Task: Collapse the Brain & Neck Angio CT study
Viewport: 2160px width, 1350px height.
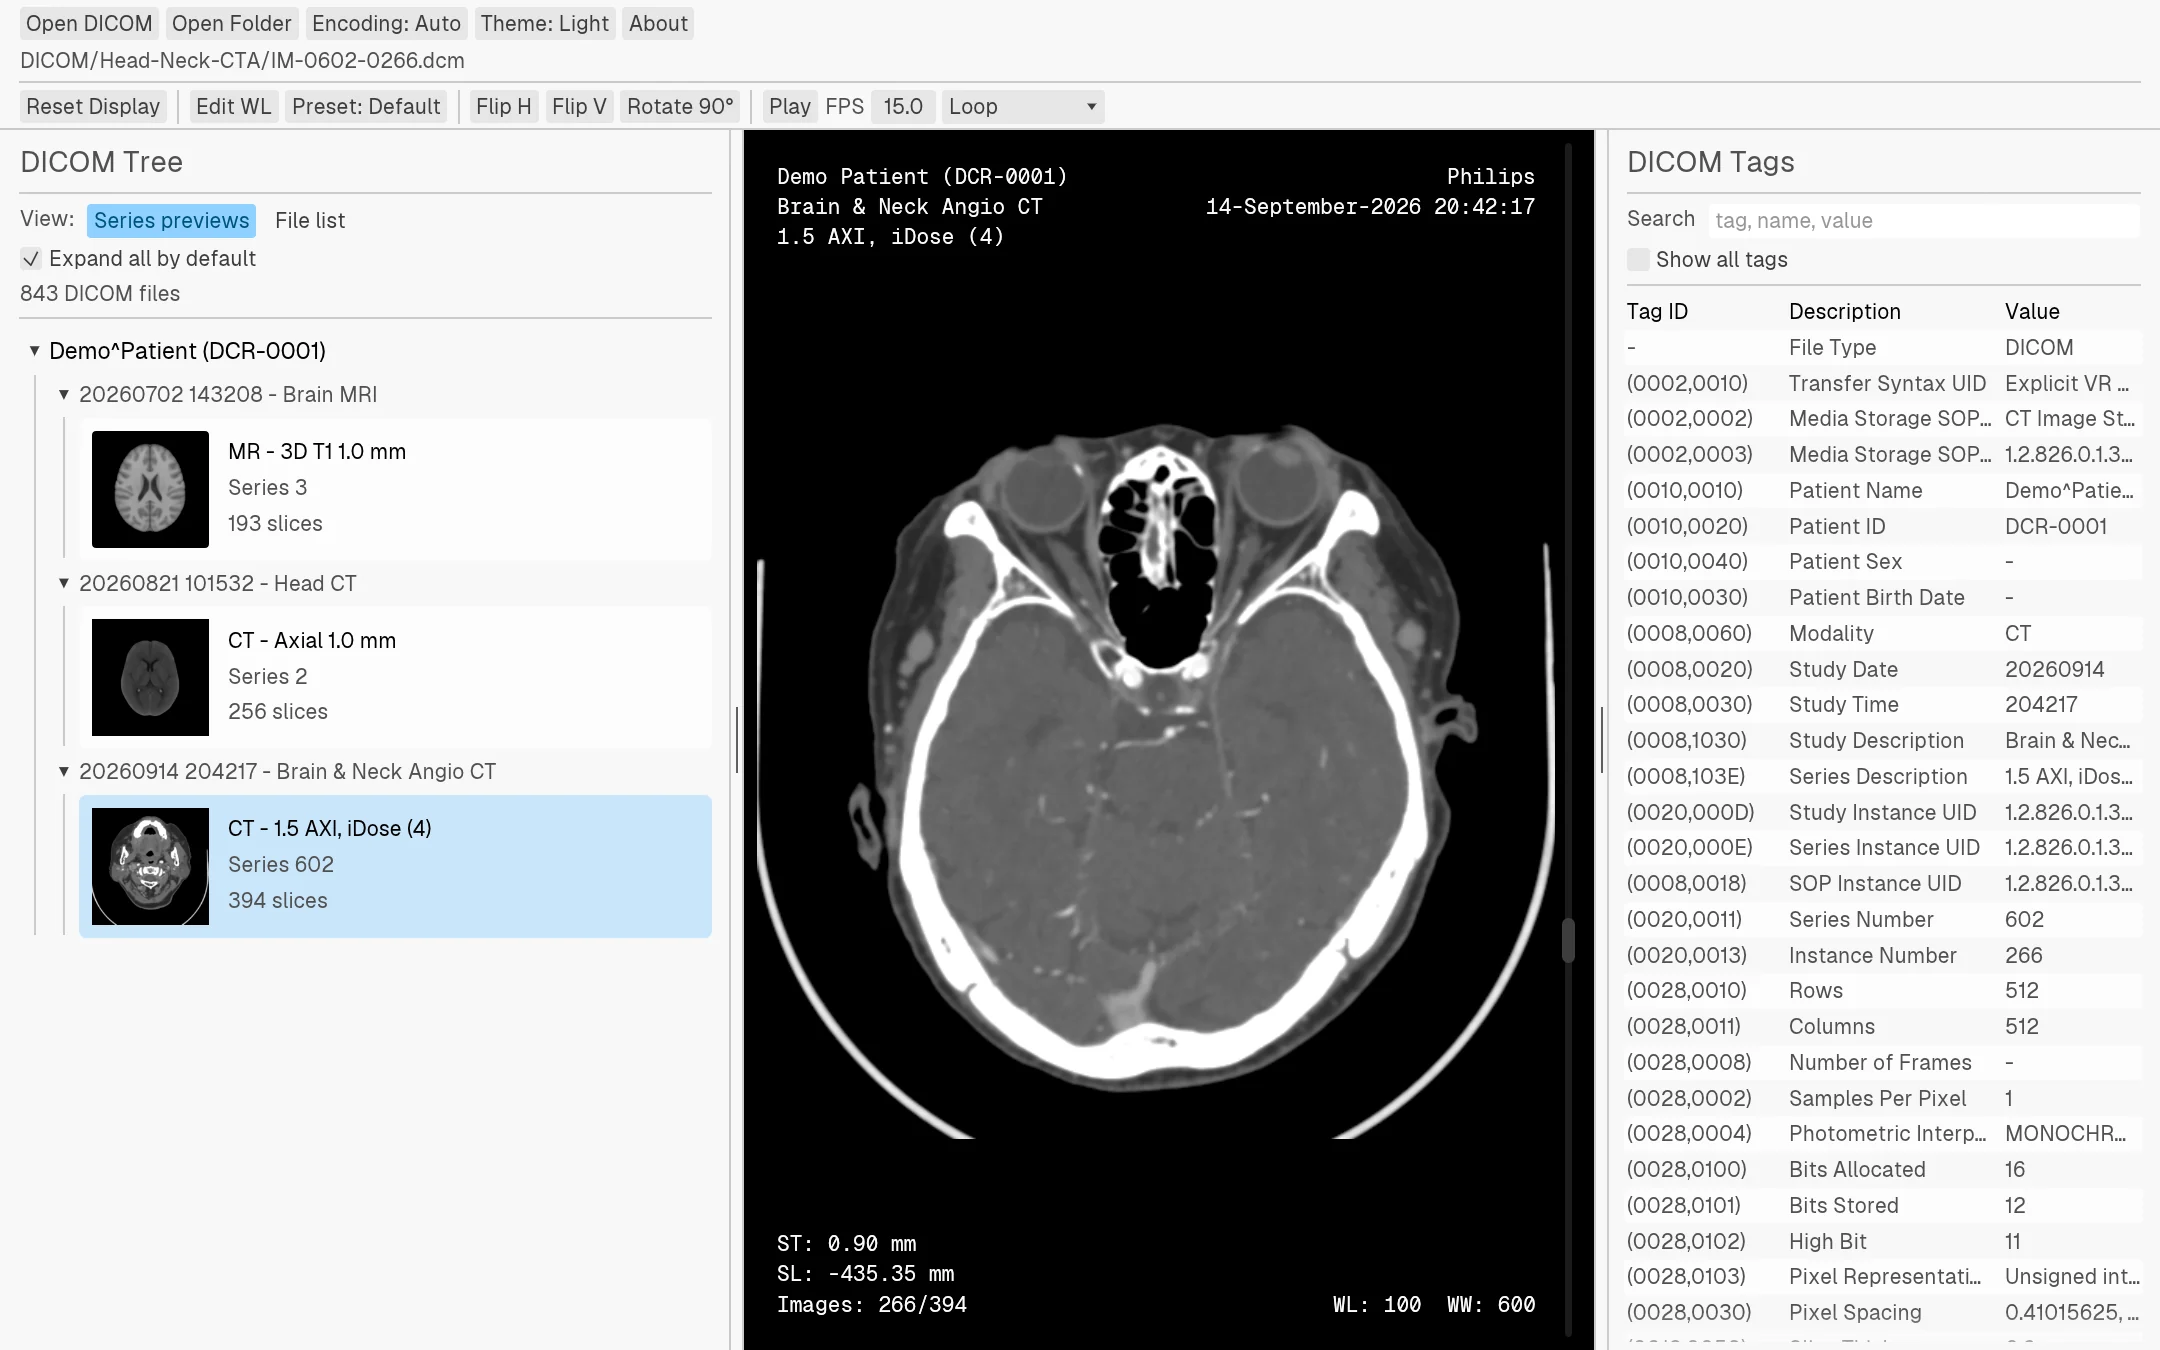Action: 64,771
